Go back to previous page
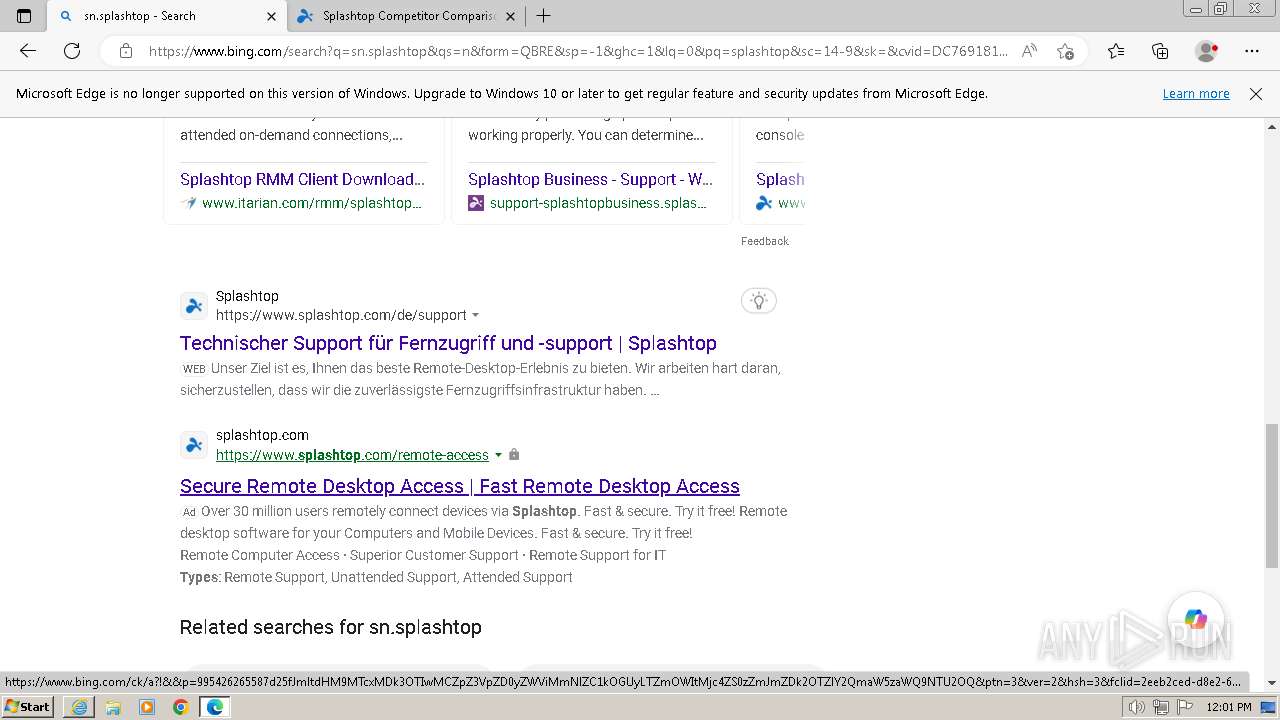 (x=28, y=51)
